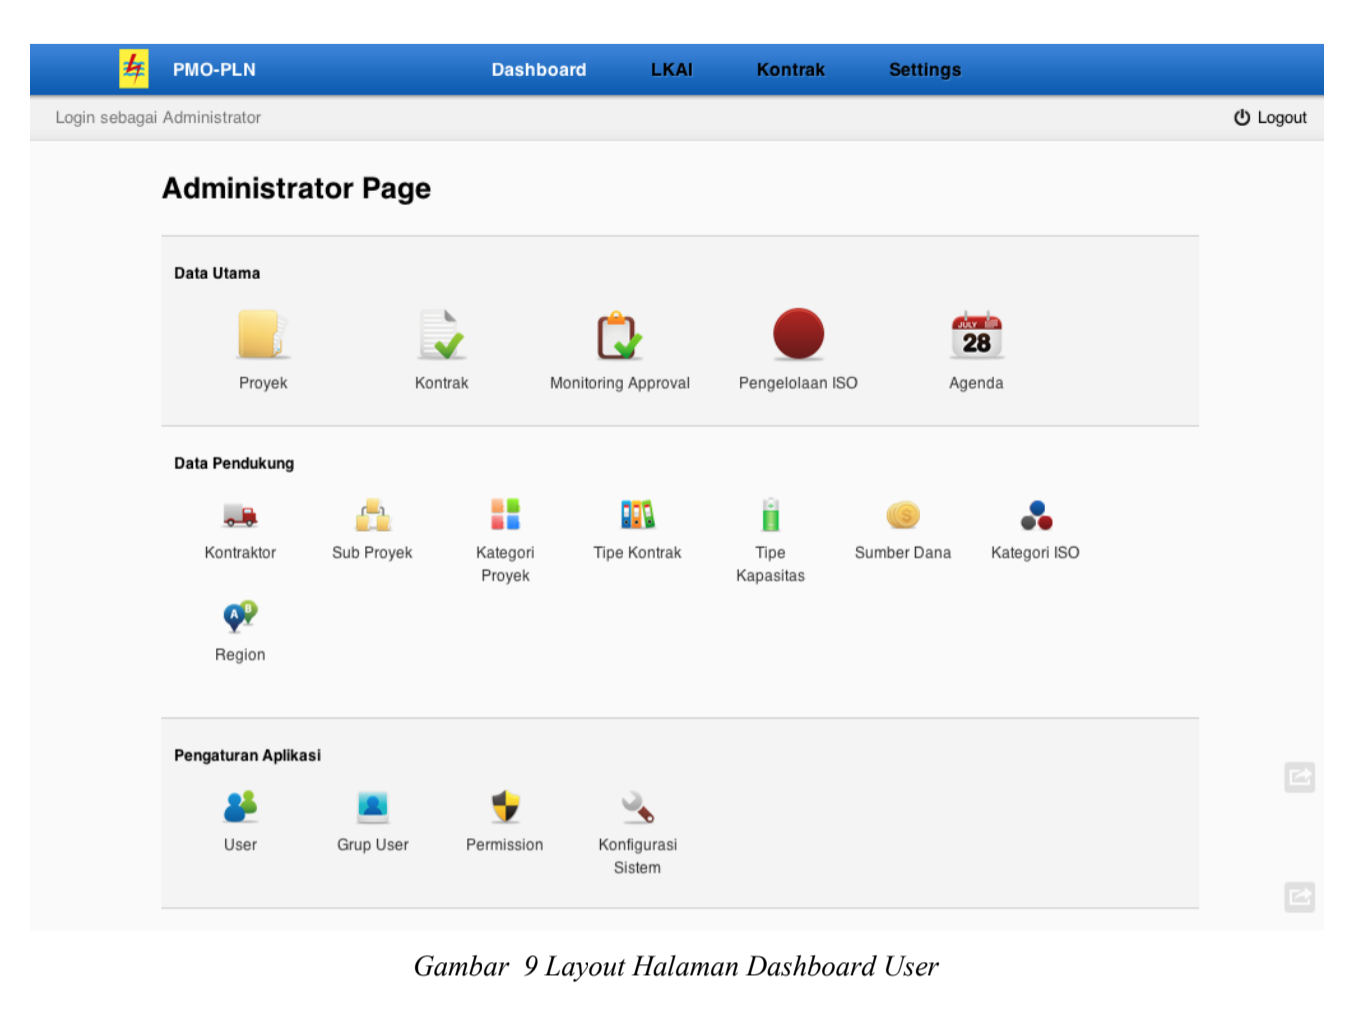This screenshot has height=1031, width=1350.
Task: Open the User management icon
Action: coord(240,807)
